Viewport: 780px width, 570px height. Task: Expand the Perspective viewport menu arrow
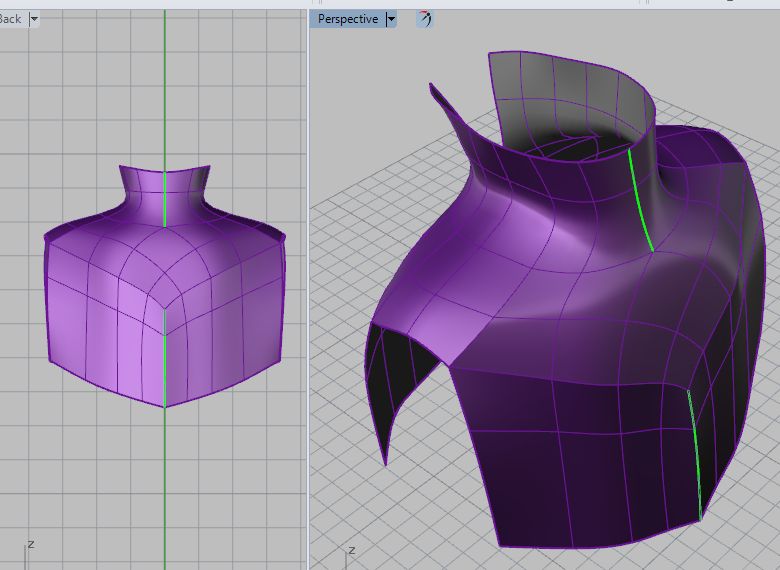(391, 19)
